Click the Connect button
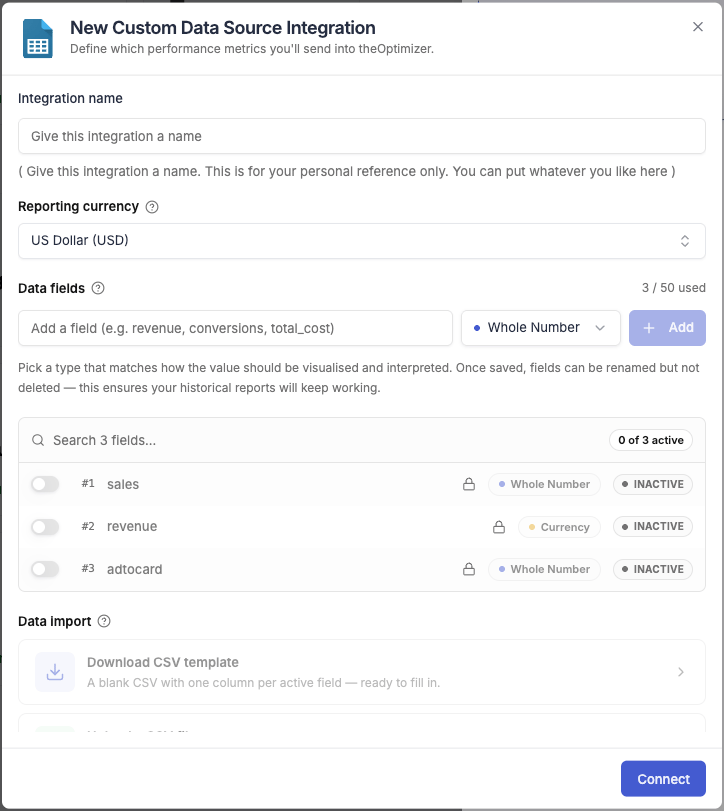 tap(663, 778)
